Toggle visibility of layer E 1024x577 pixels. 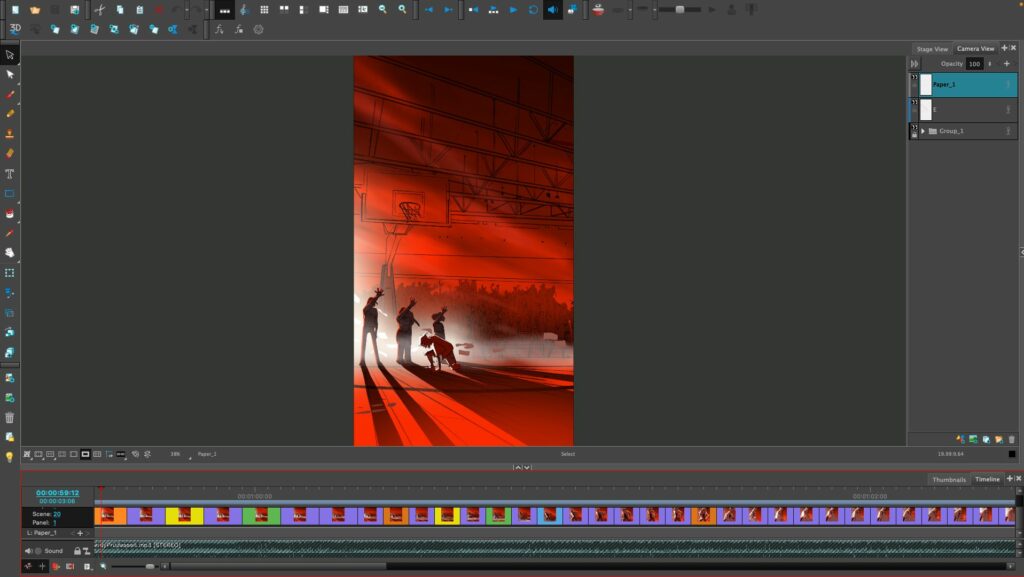click(x=914, y=103)
